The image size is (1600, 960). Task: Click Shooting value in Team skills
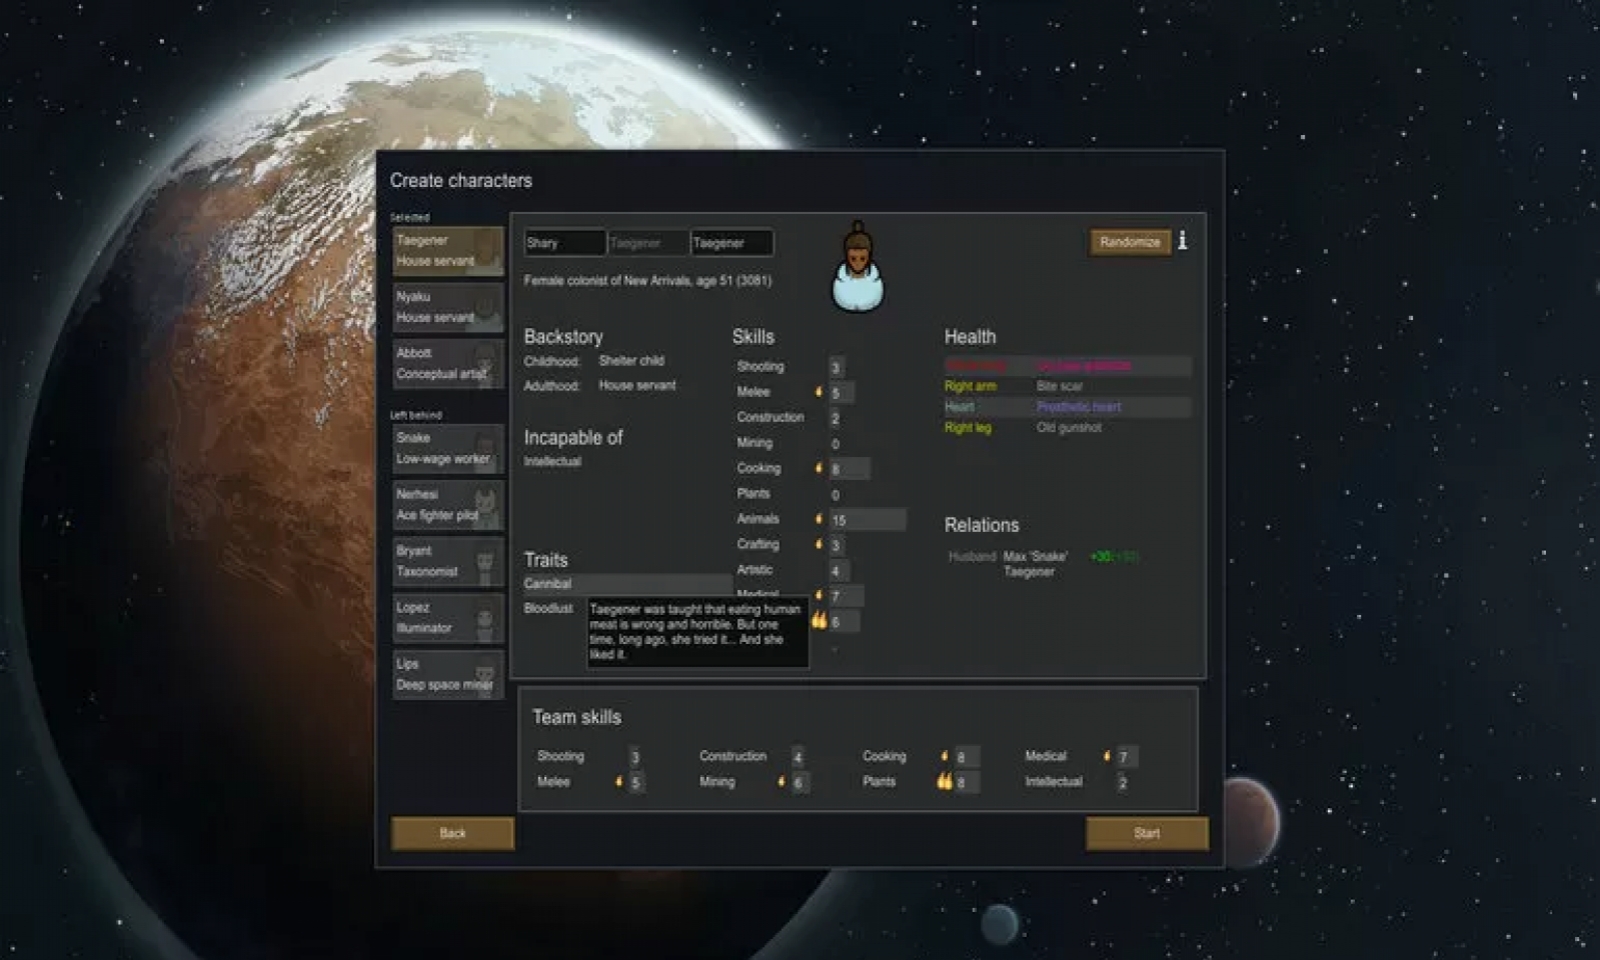(x=634, y=757)
